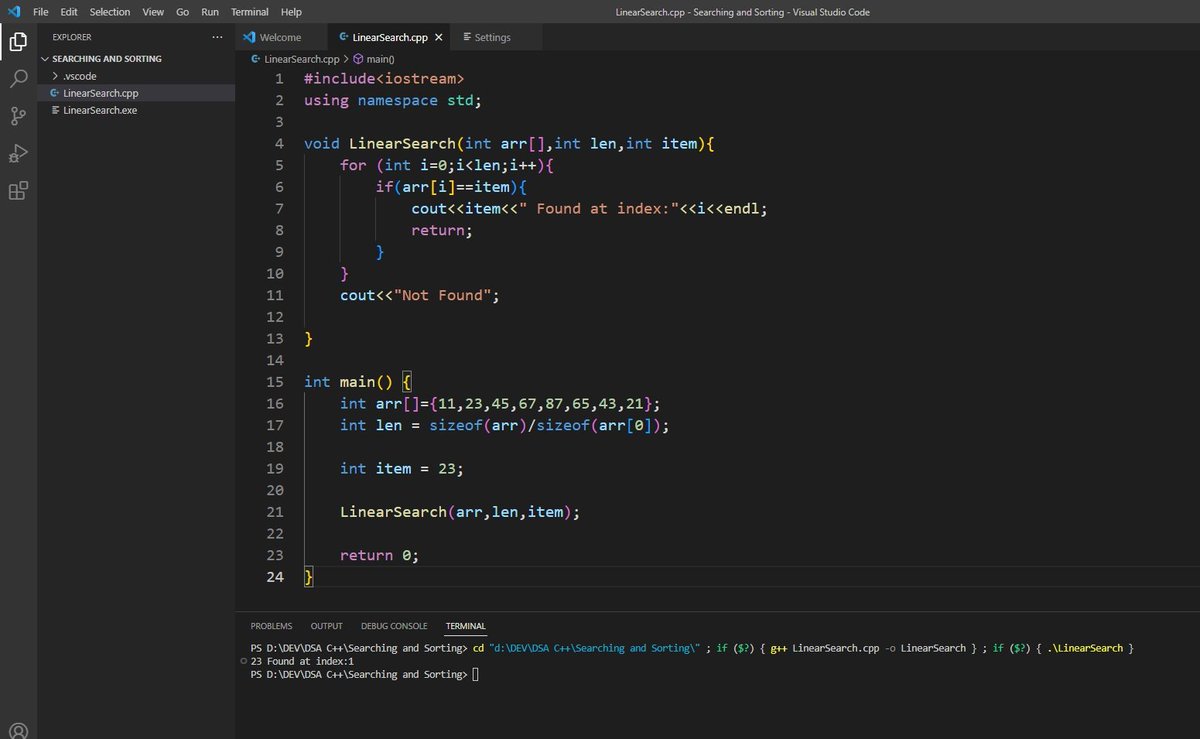Click the C++ file icon on LinearSearch.cpp tab
This screenshot has height=739, width=1200.
pos(344,37)
